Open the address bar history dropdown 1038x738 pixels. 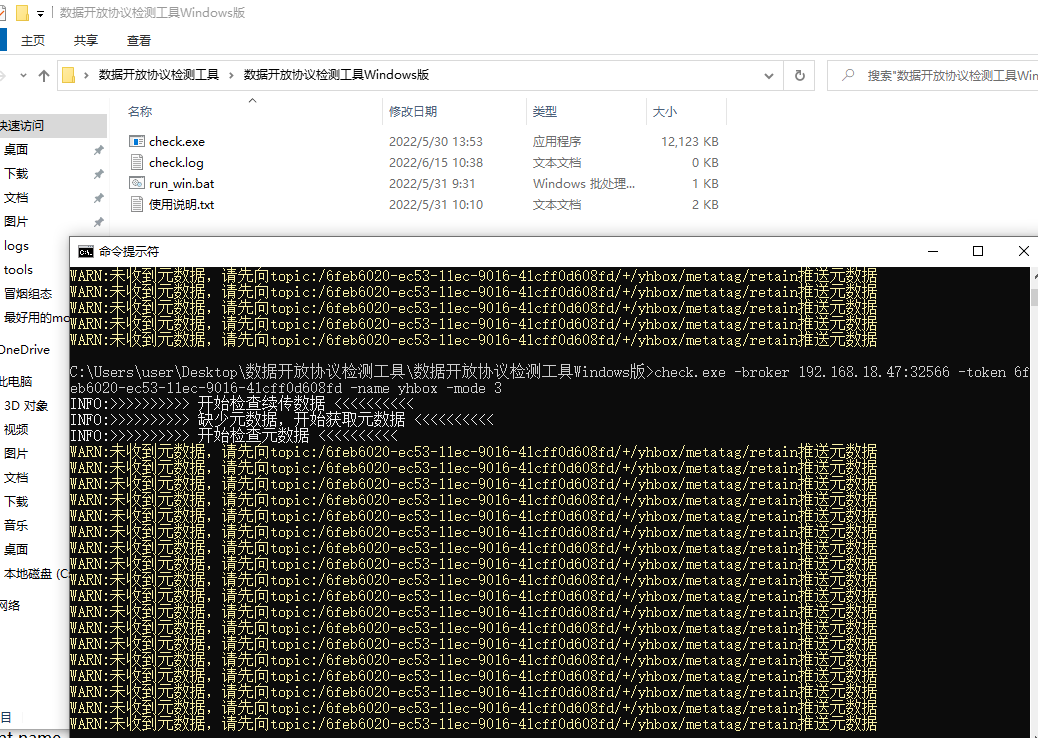click(x=768, y=75)
